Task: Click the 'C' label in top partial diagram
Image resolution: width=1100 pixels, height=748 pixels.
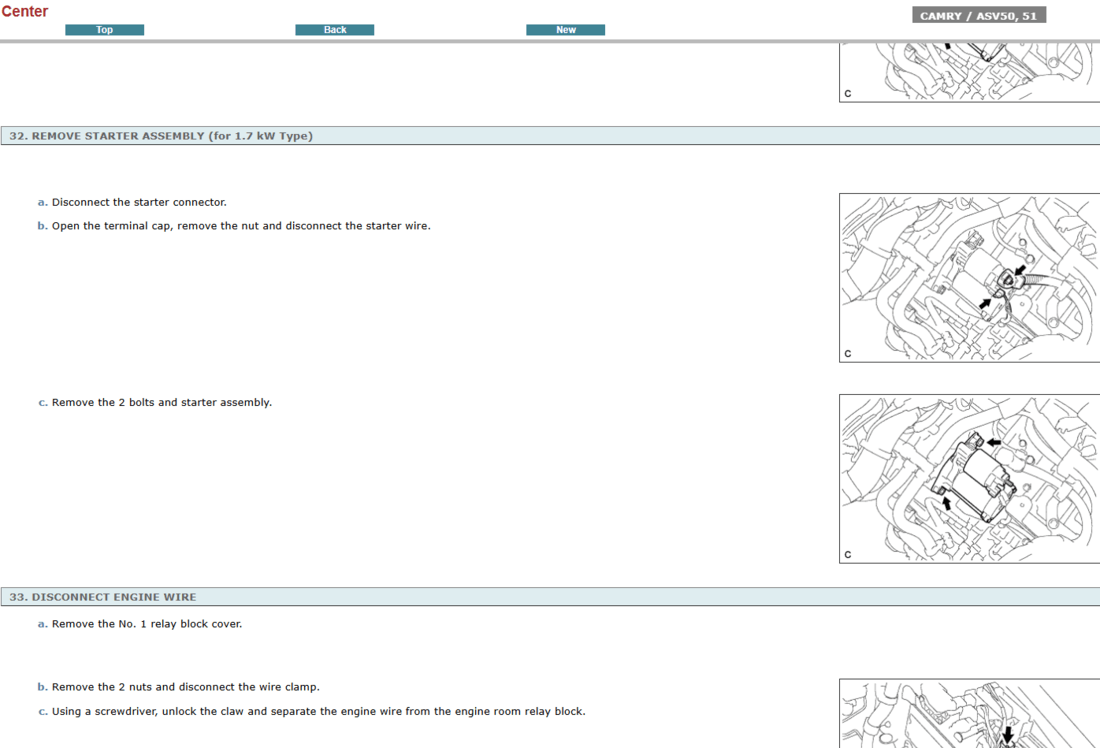Action: pyautogui.click(x=848, y=94)
